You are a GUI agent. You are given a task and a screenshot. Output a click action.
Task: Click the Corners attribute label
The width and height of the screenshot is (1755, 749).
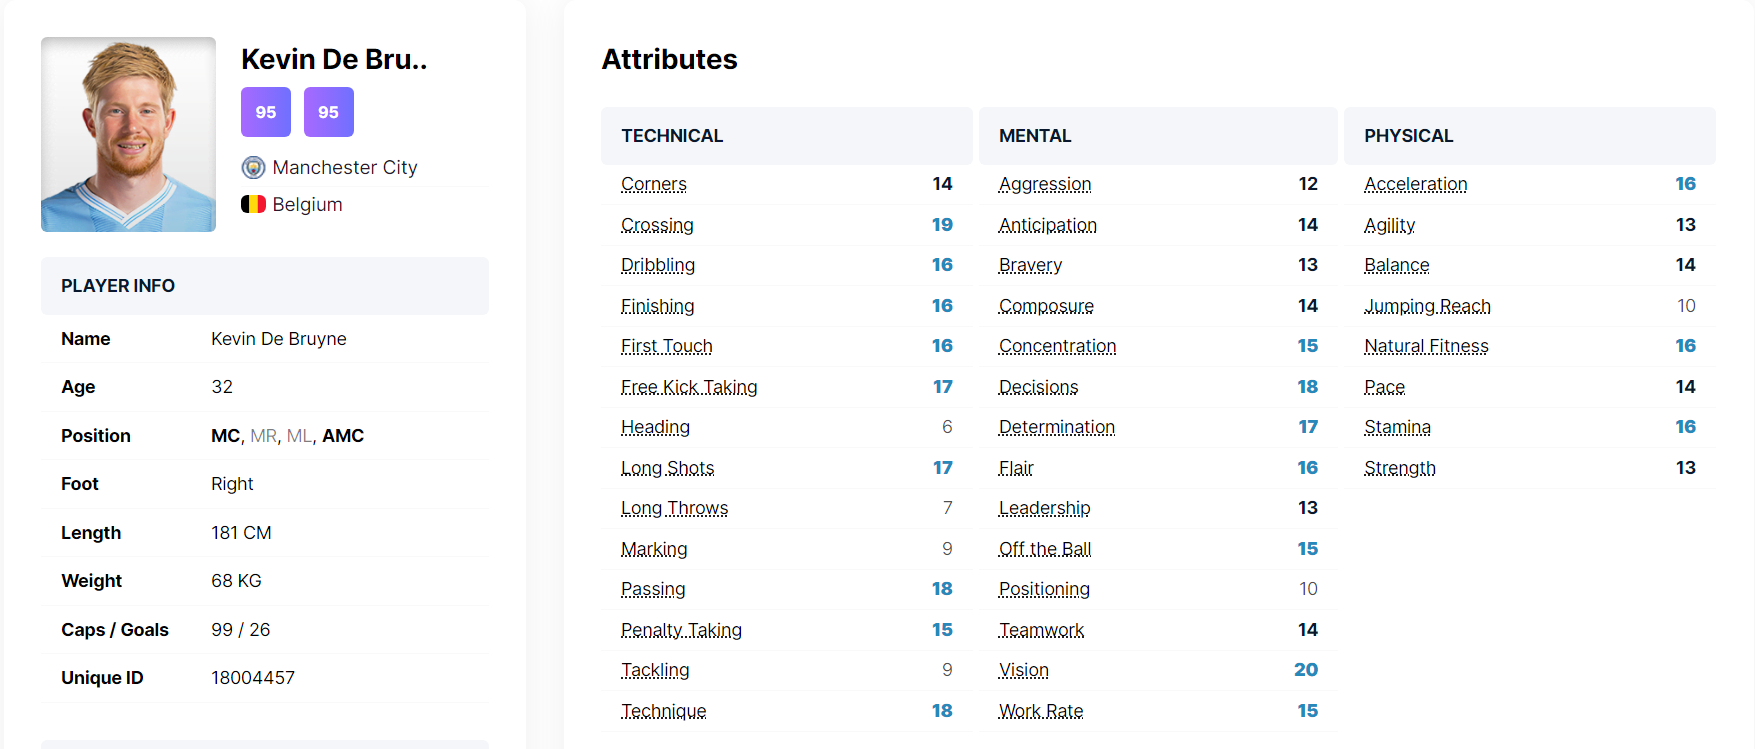pyautogui.click(x=654, y=184)
